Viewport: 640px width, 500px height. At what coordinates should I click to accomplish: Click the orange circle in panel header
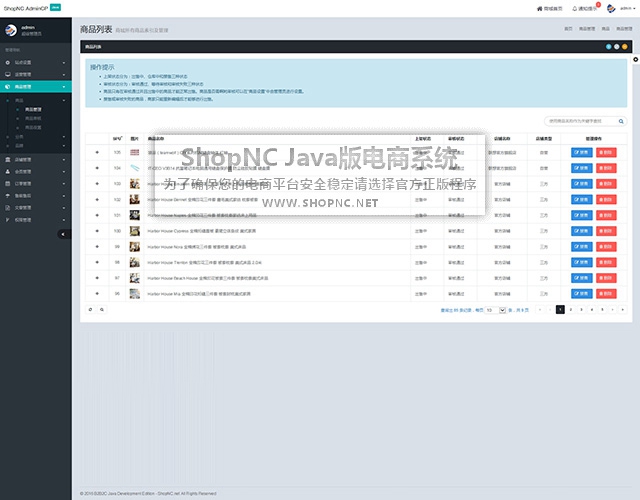coord(624,47)
